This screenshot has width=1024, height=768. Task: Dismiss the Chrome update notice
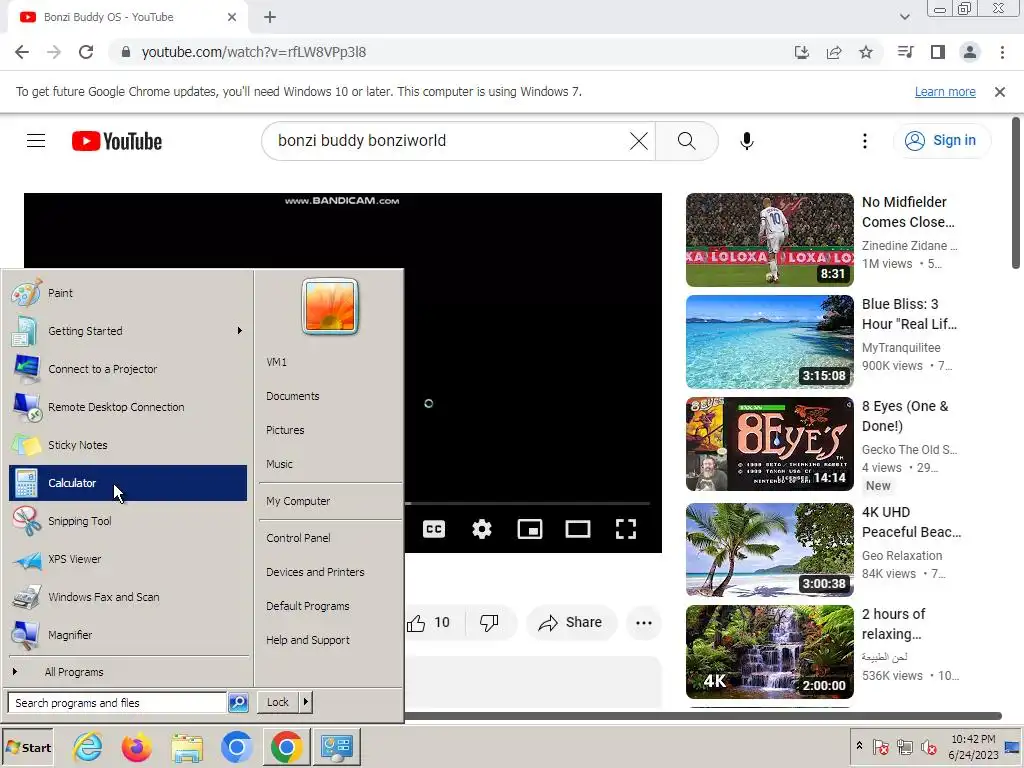click(x=1000, y=91)
